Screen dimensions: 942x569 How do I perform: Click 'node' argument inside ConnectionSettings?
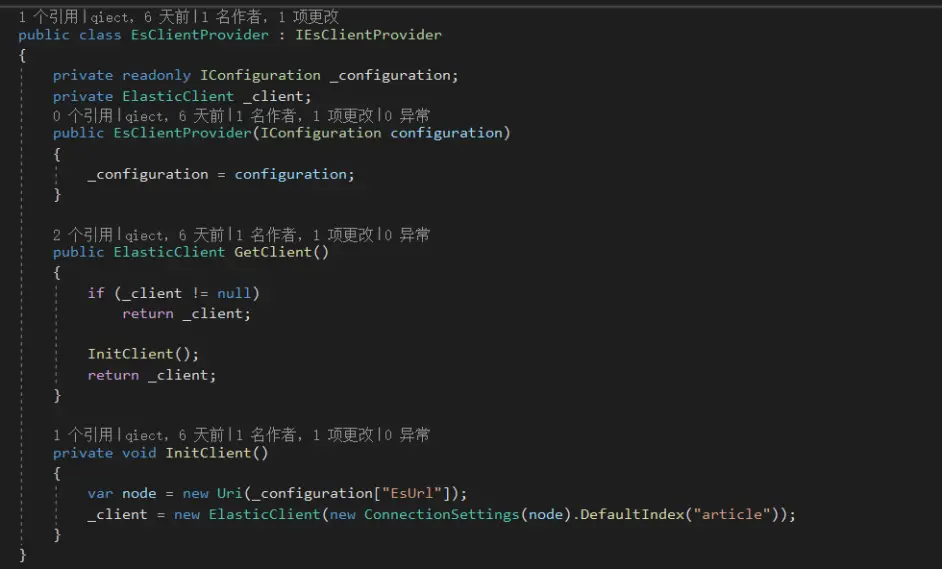545,514
